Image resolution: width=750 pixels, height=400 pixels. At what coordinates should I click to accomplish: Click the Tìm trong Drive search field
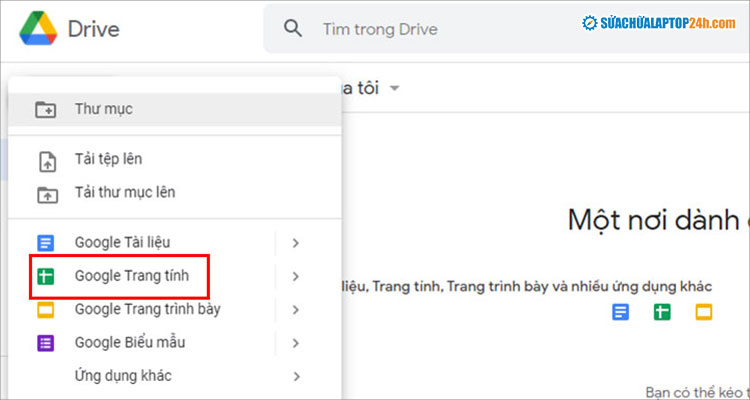coord(506,29)
